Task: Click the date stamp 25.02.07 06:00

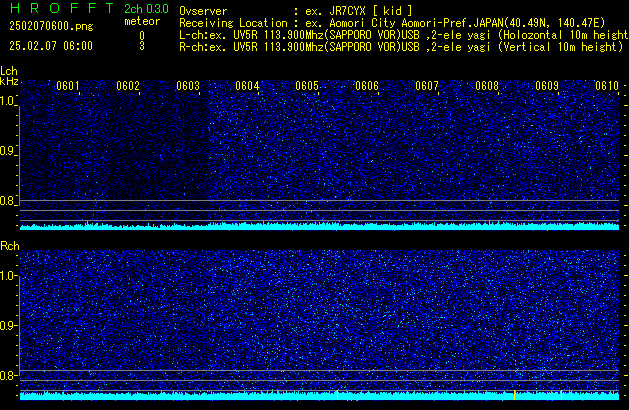Action: [51, 46]
